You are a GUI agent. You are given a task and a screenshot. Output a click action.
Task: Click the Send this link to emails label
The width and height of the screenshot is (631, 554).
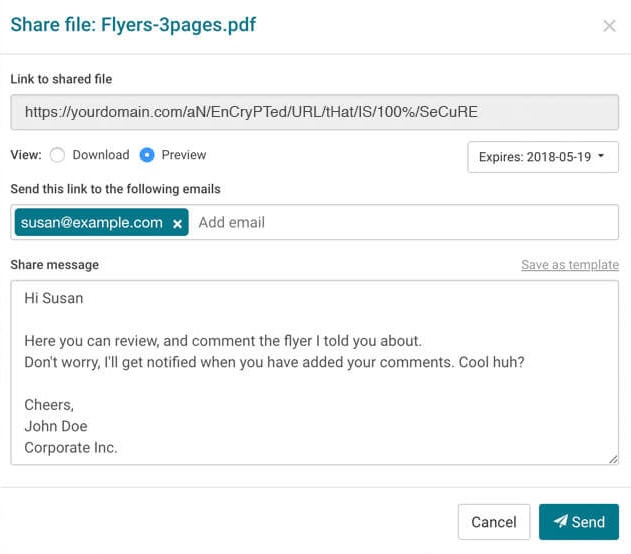[x=115, y=189]
